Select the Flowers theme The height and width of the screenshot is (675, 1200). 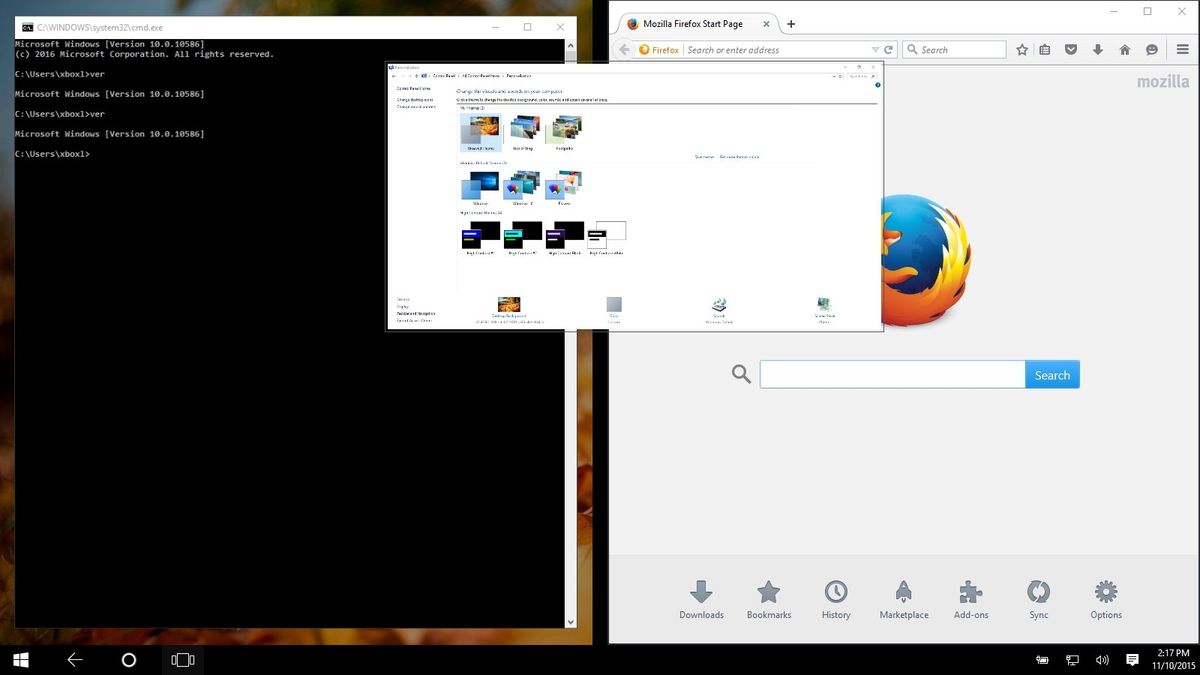coord(562,184)
